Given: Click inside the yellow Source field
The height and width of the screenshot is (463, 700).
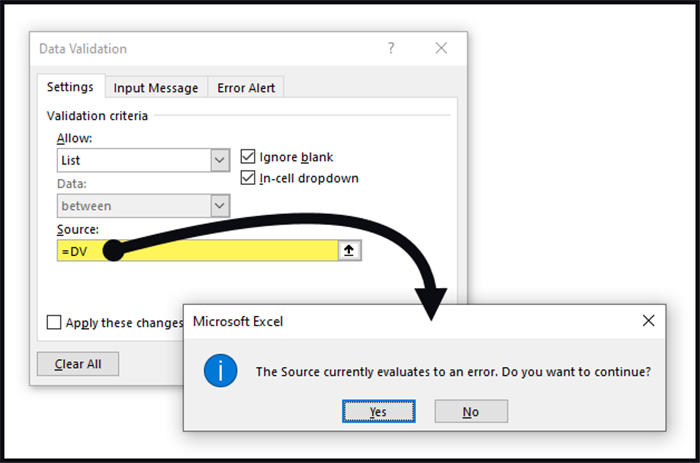Looking at the screenshot, I should point(230,252).
